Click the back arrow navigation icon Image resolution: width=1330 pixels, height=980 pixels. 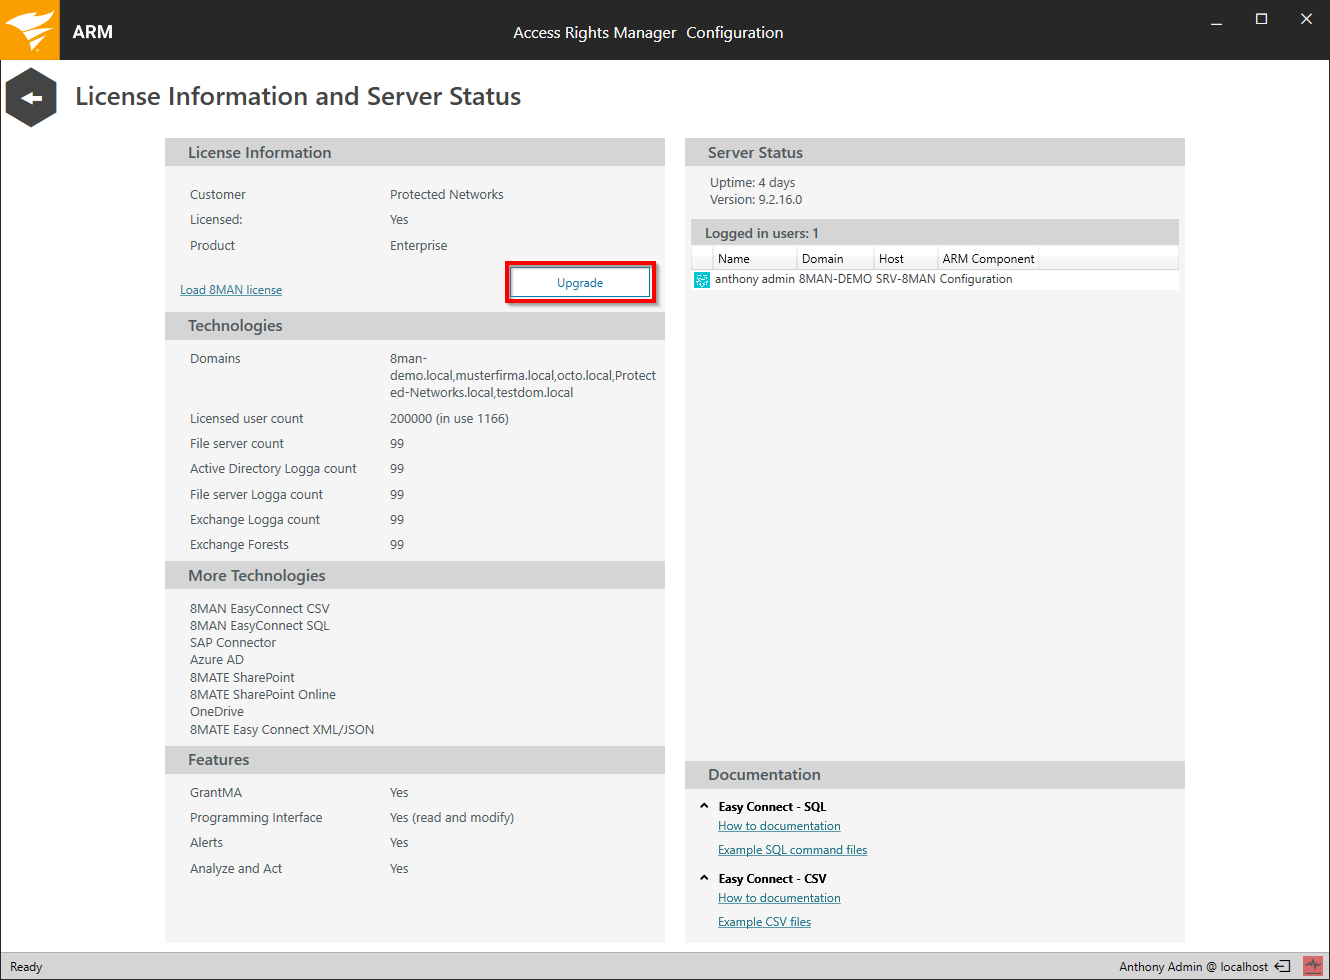30,96
